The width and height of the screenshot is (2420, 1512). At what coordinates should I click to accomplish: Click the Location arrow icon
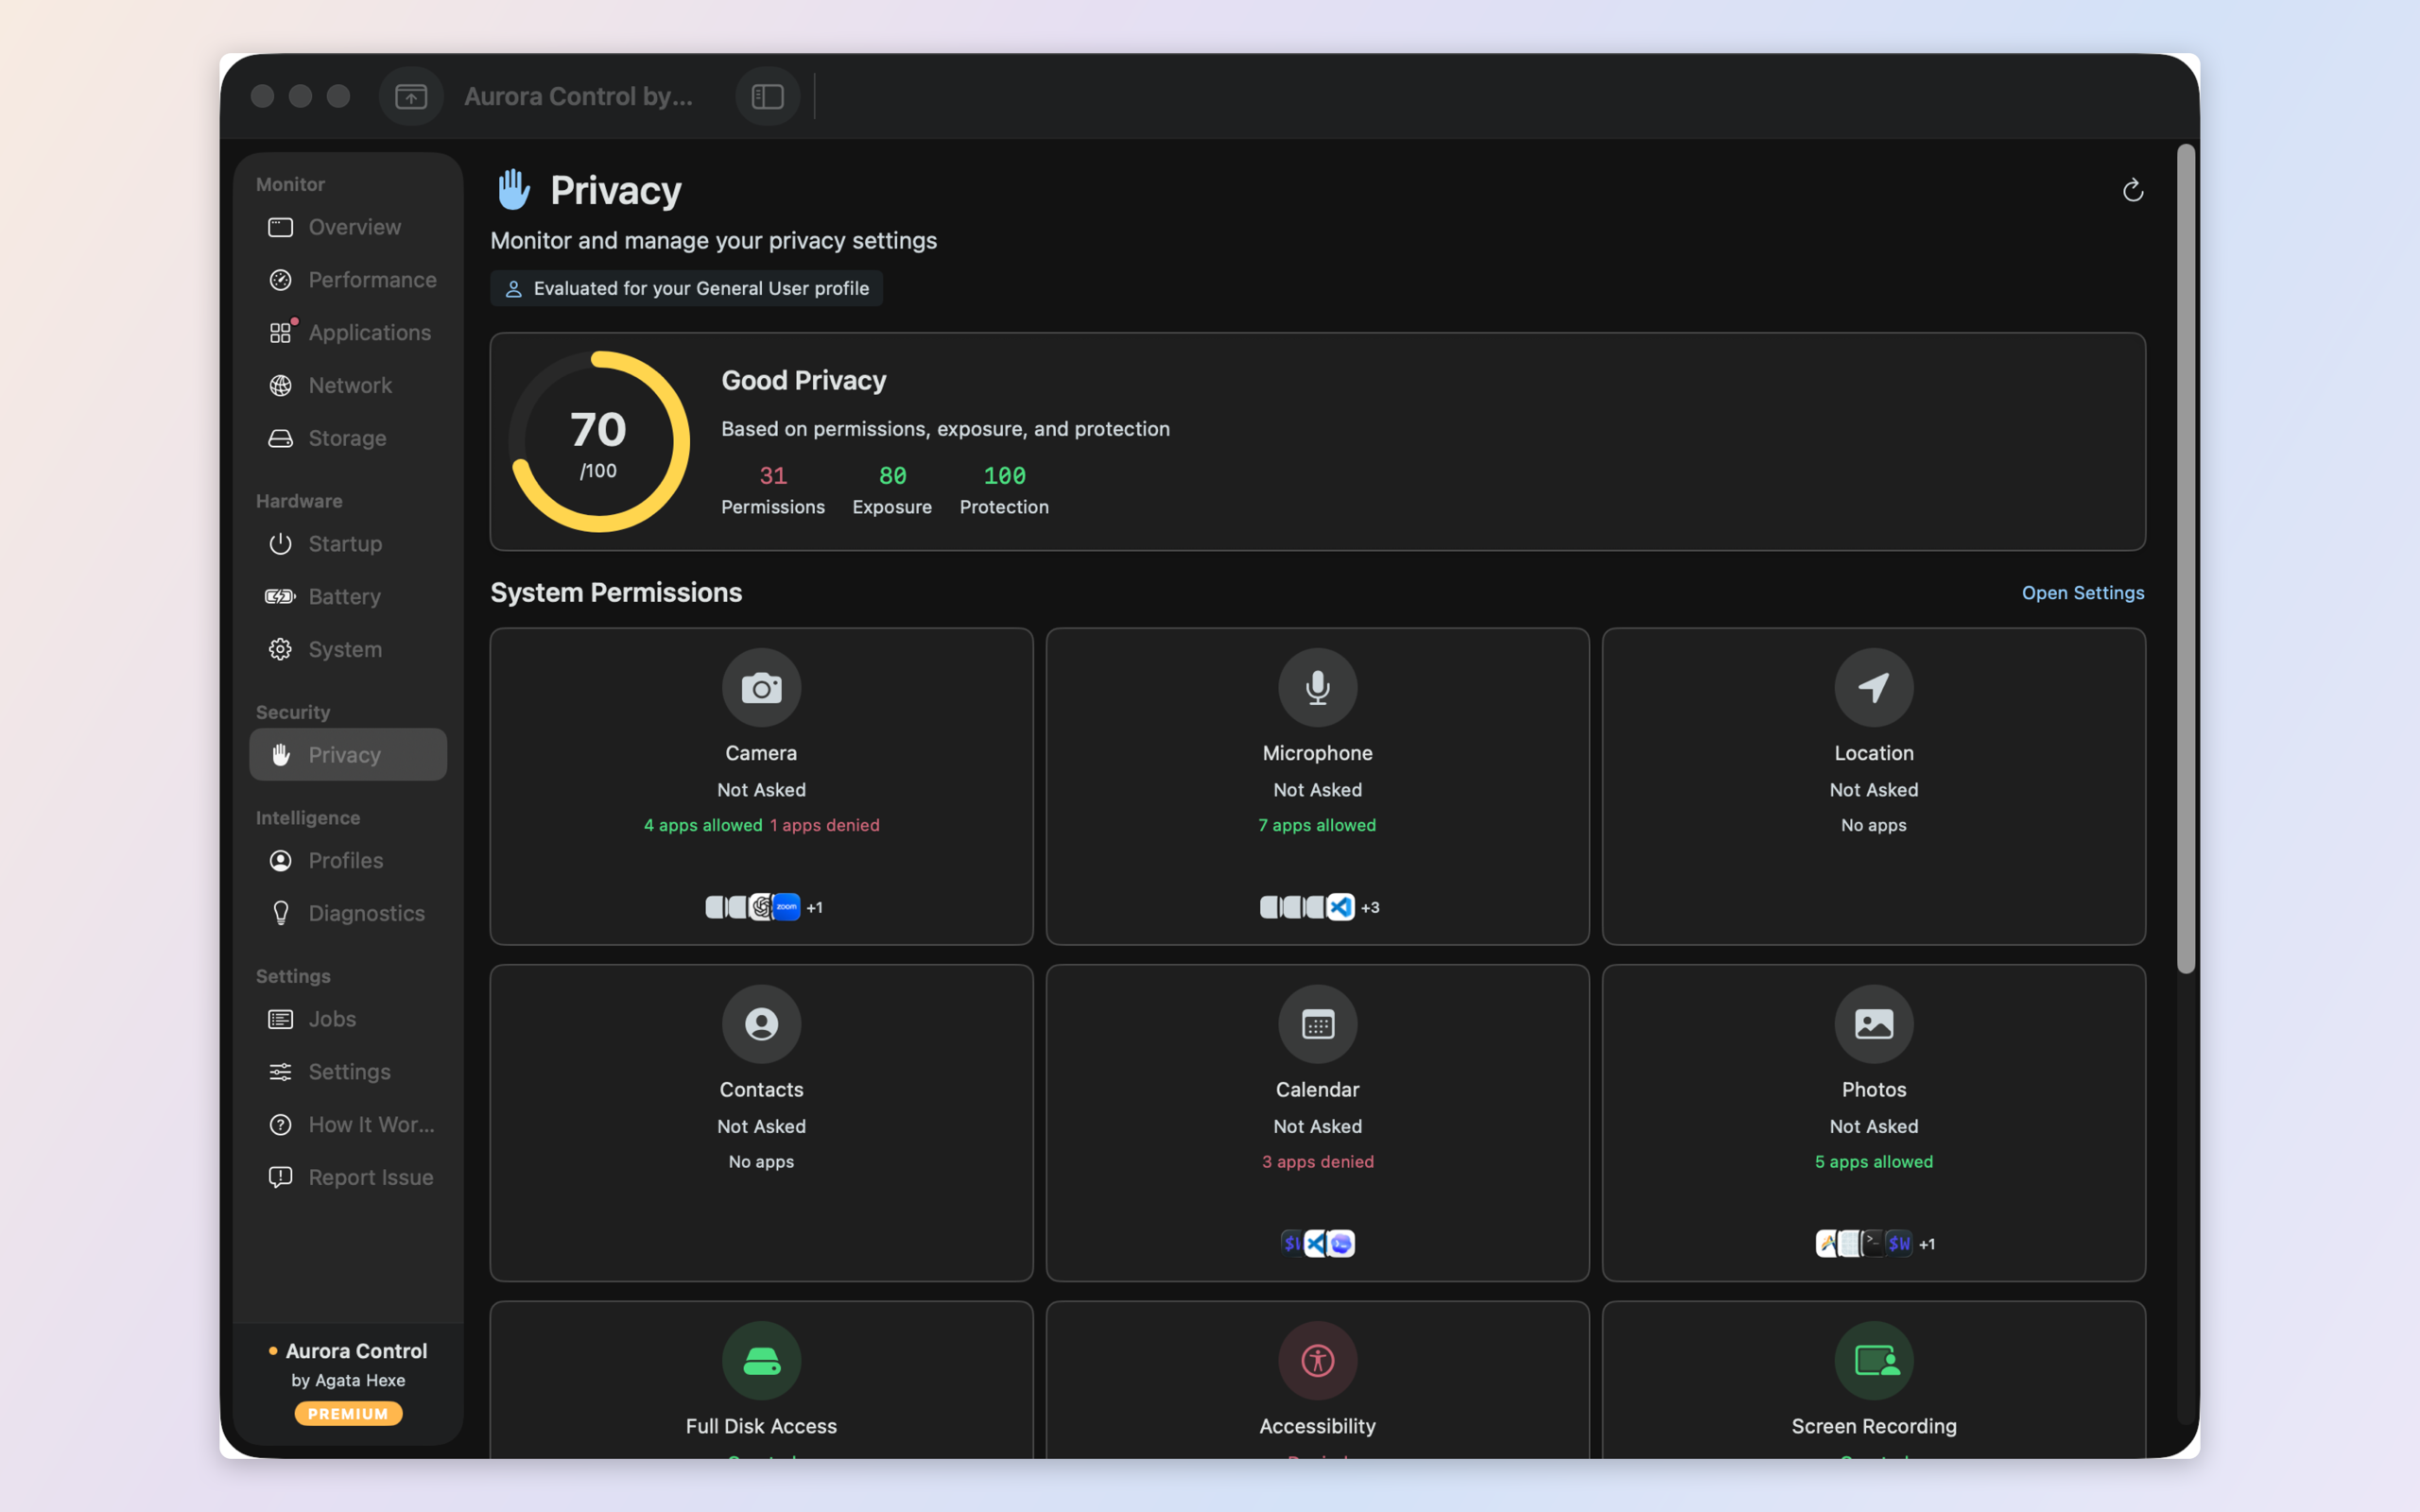click(x=1873, y=688)
